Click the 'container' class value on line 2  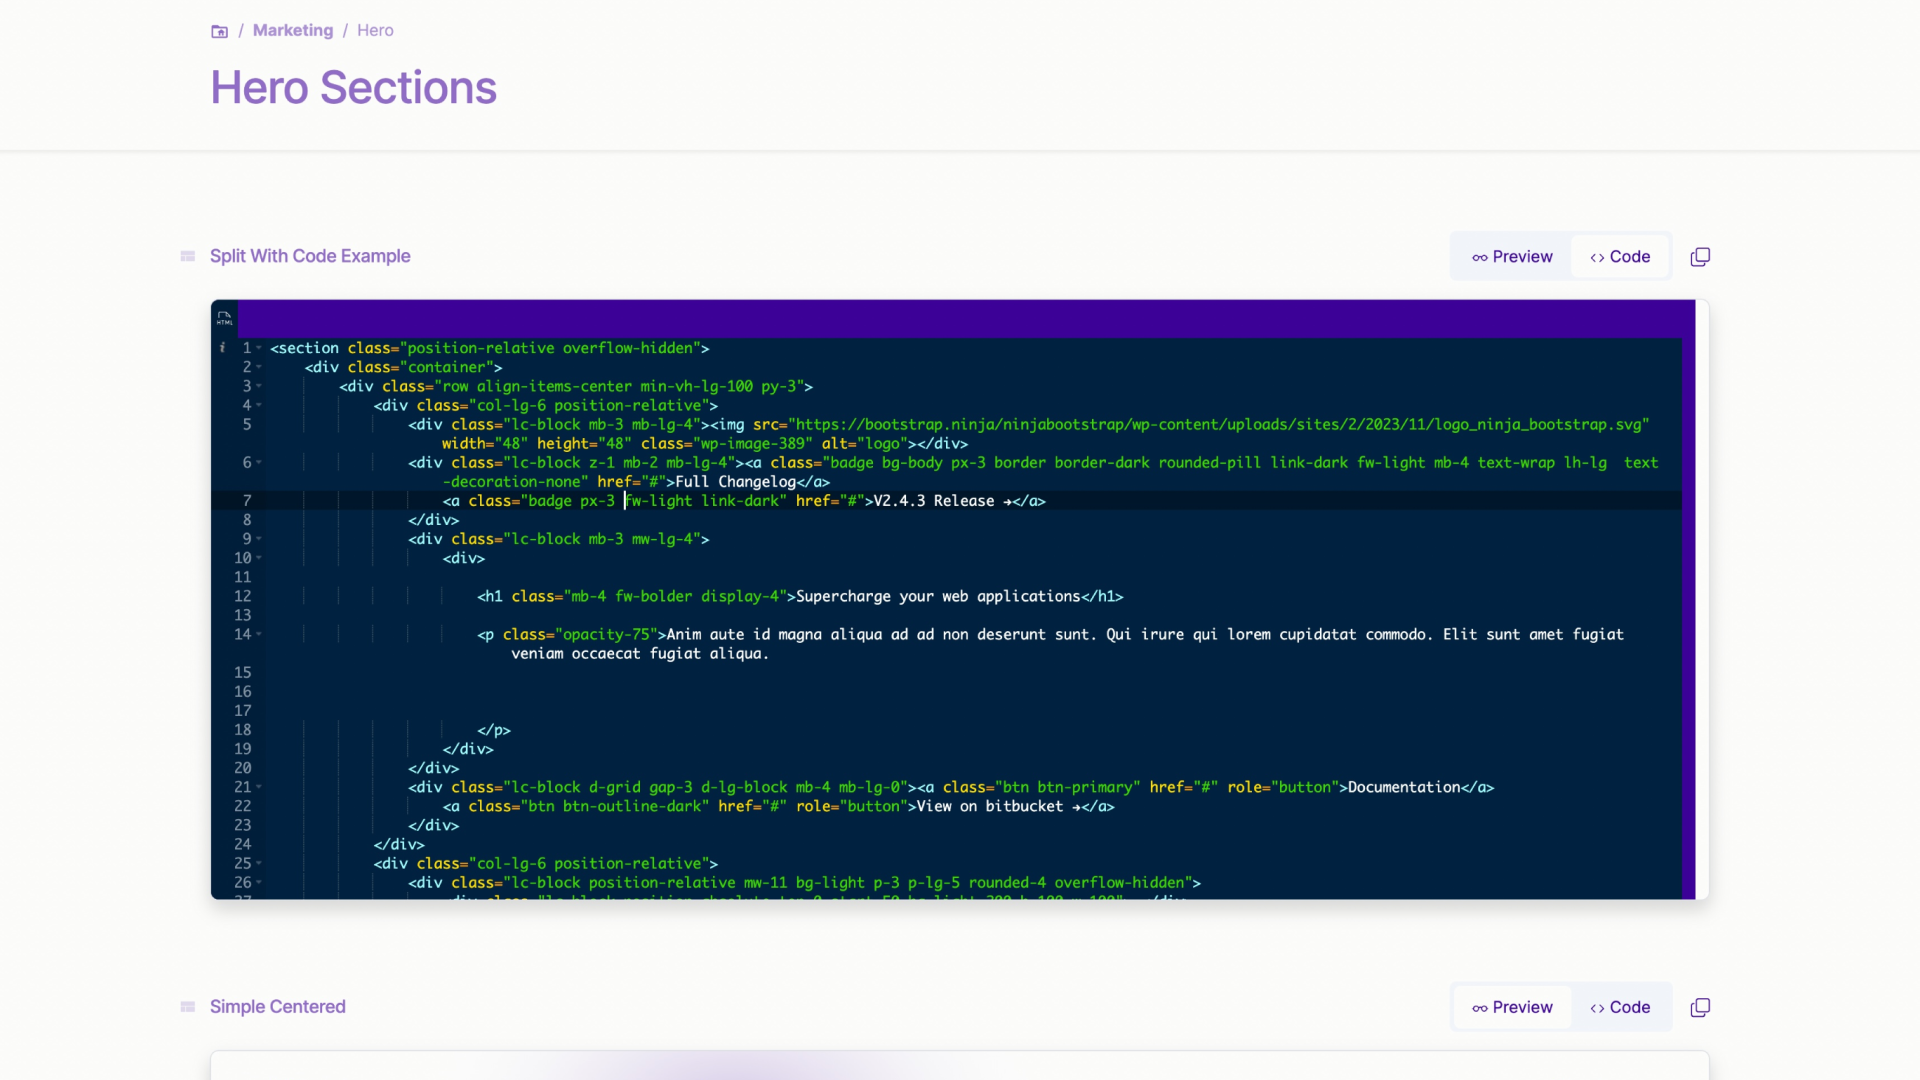pos(446,367)
